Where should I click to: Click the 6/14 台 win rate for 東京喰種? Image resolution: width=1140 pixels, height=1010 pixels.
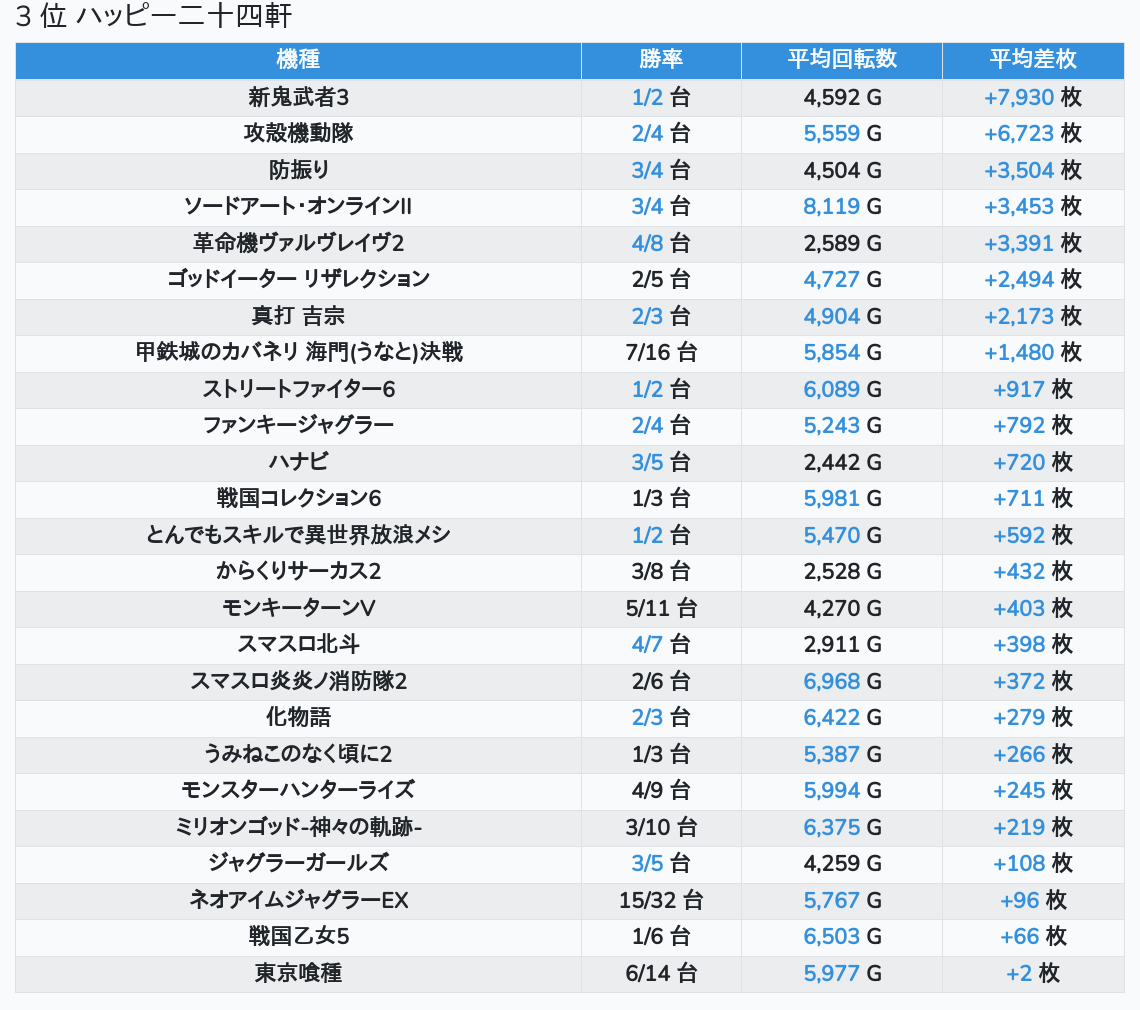[661, 973]
